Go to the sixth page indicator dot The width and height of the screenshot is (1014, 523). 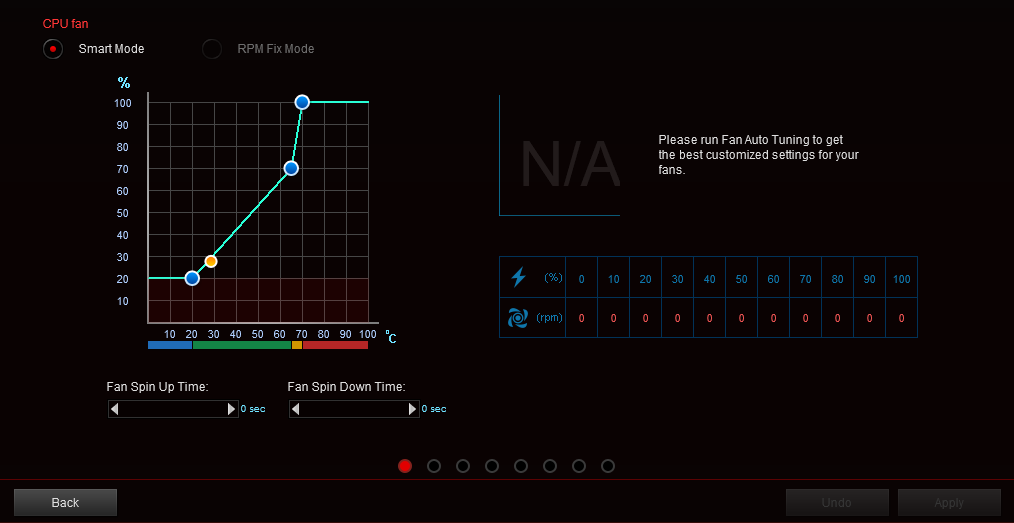[x=550, y=466]
